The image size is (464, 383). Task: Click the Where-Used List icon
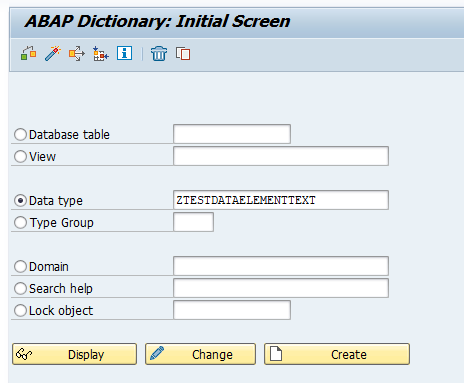(77, 53)
